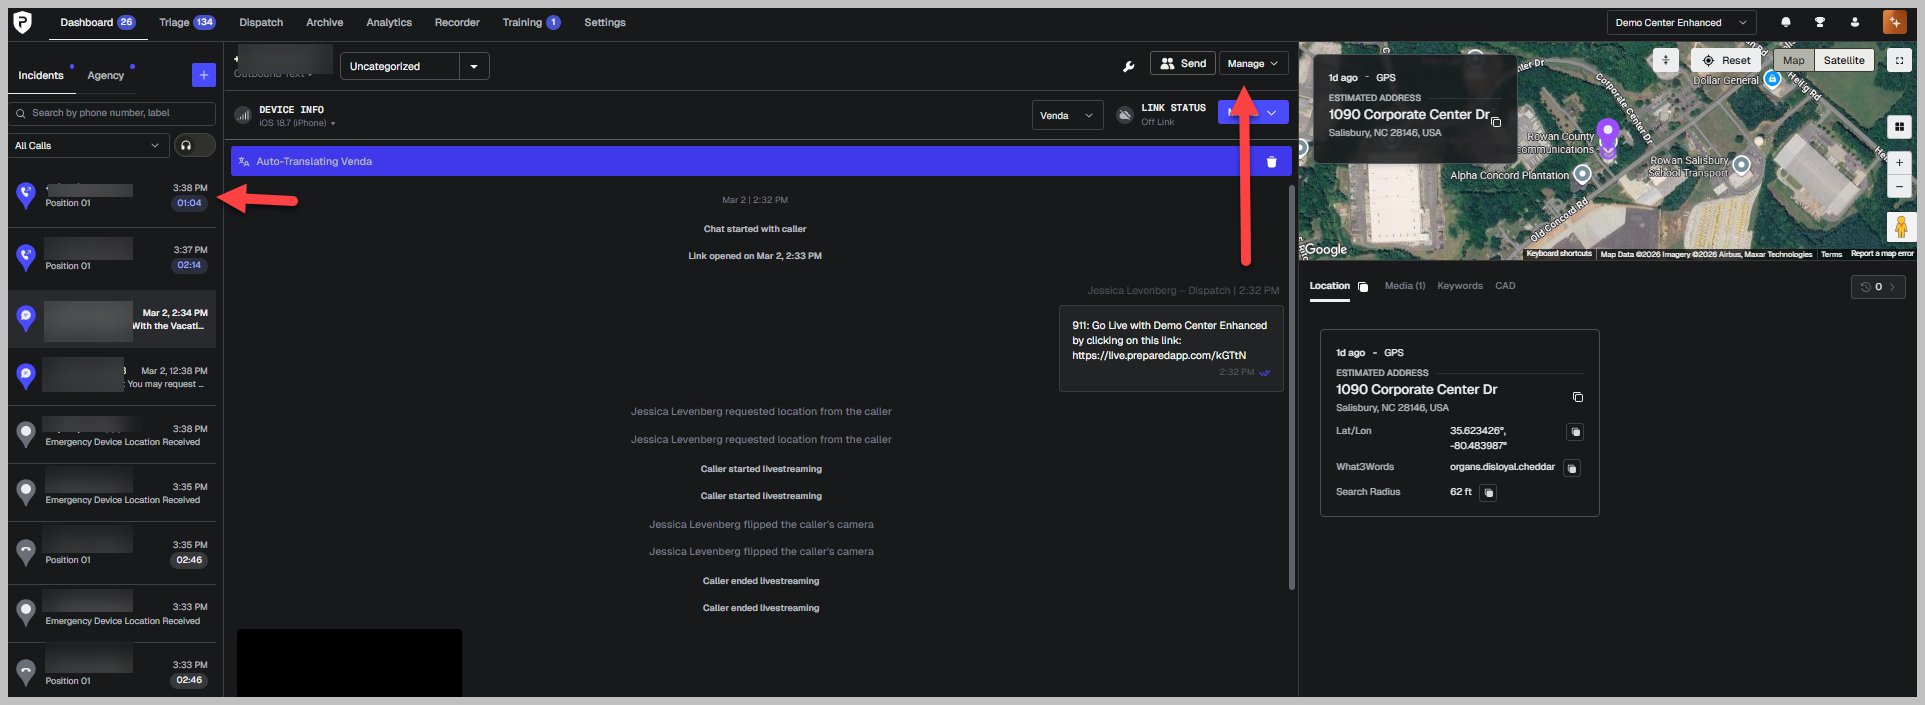The width and height of the screenshot is (1925, 705).
Task: Switch to the Keywords tab
Action: click(1459, 286)
